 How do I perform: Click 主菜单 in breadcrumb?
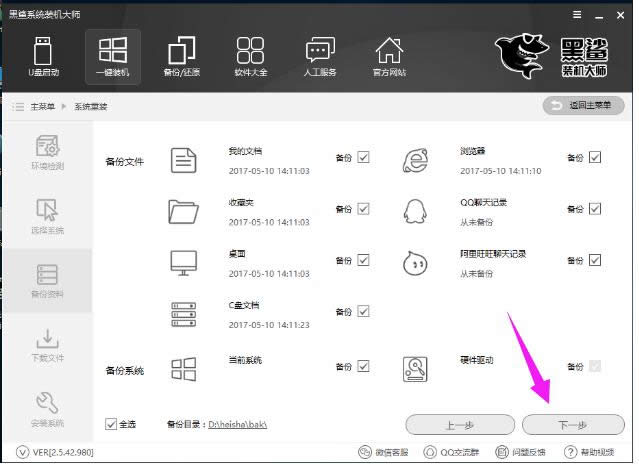coord(42,107)
